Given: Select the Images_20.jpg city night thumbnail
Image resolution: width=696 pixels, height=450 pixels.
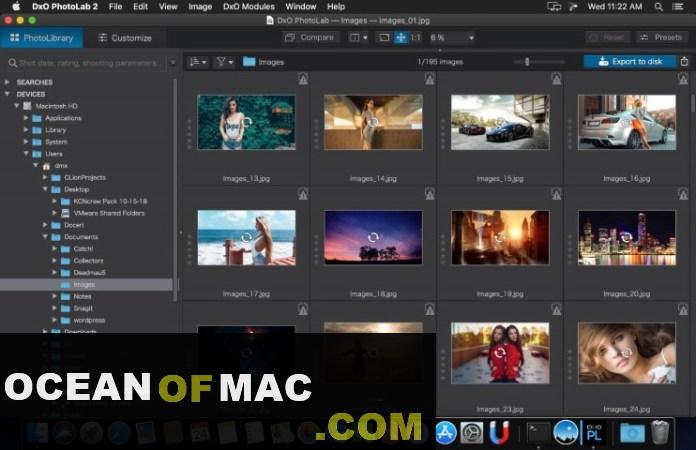Looking at the screenshot, I should coord(627,237).
